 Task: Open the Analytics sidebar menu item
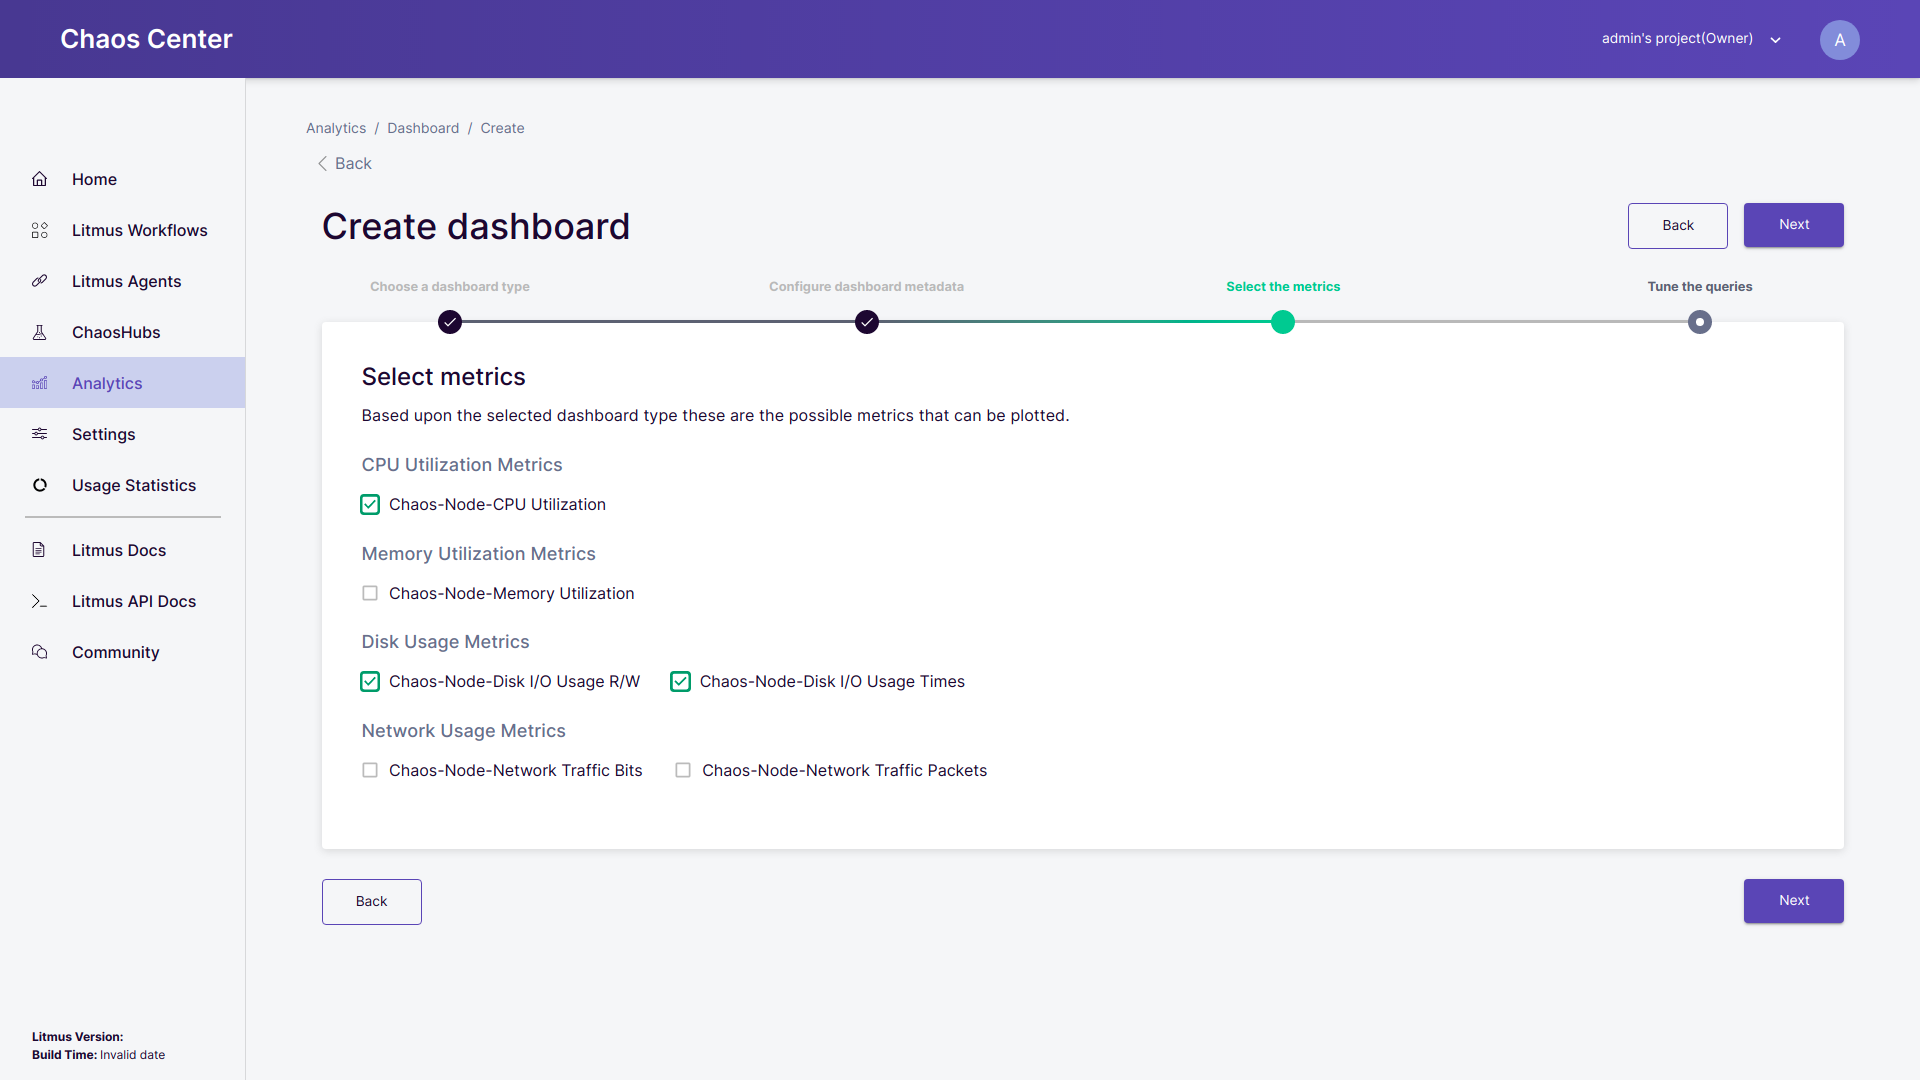point(107,383)
